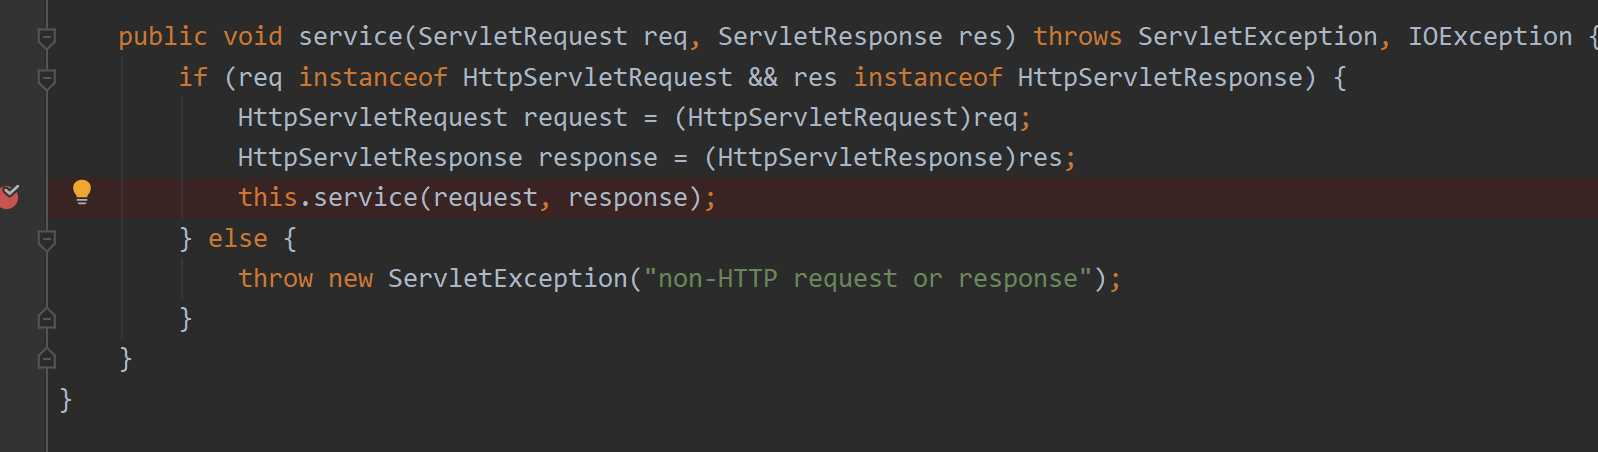The height and width of the screenshot is (452, 1598).
Task: Select the response variable declaration name
Action: click(598, 158)
